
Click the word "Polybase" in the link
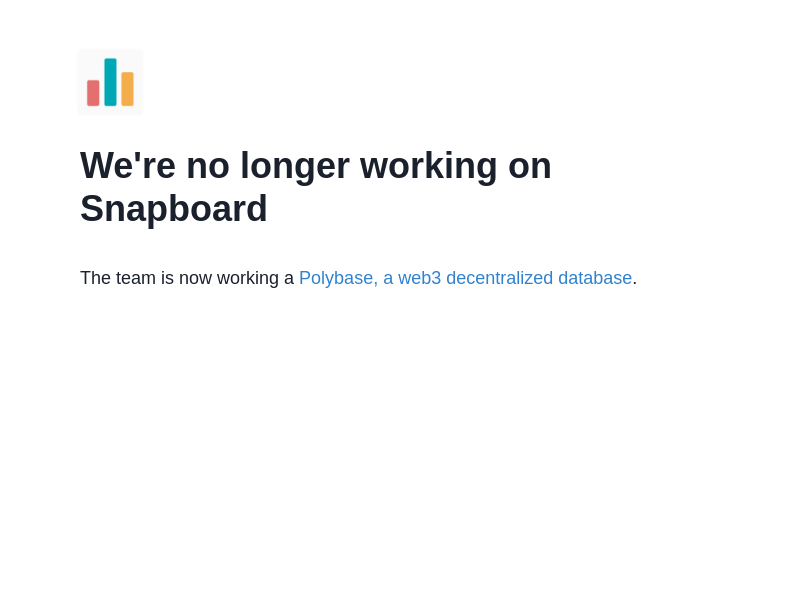tap(336, 278)
